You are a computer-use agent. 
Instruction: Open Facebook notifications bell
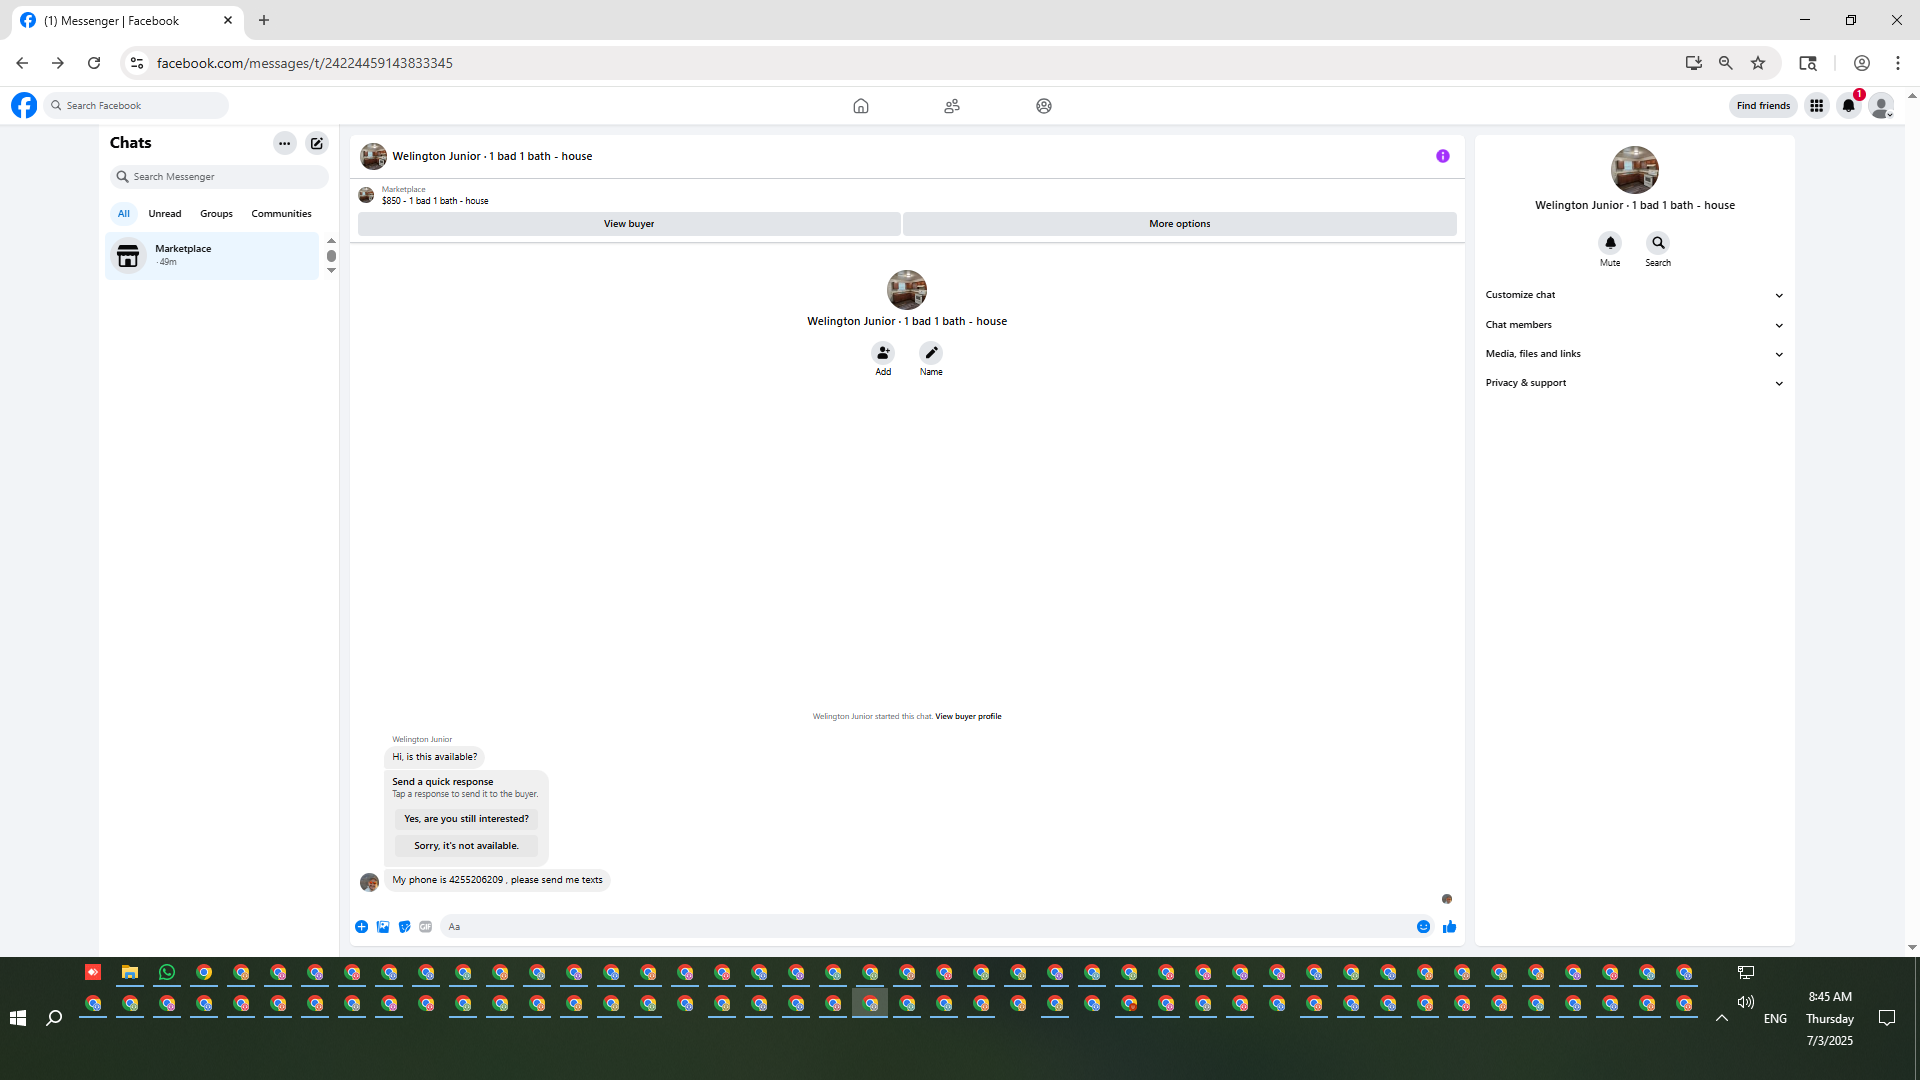(x=1848, y=105)
